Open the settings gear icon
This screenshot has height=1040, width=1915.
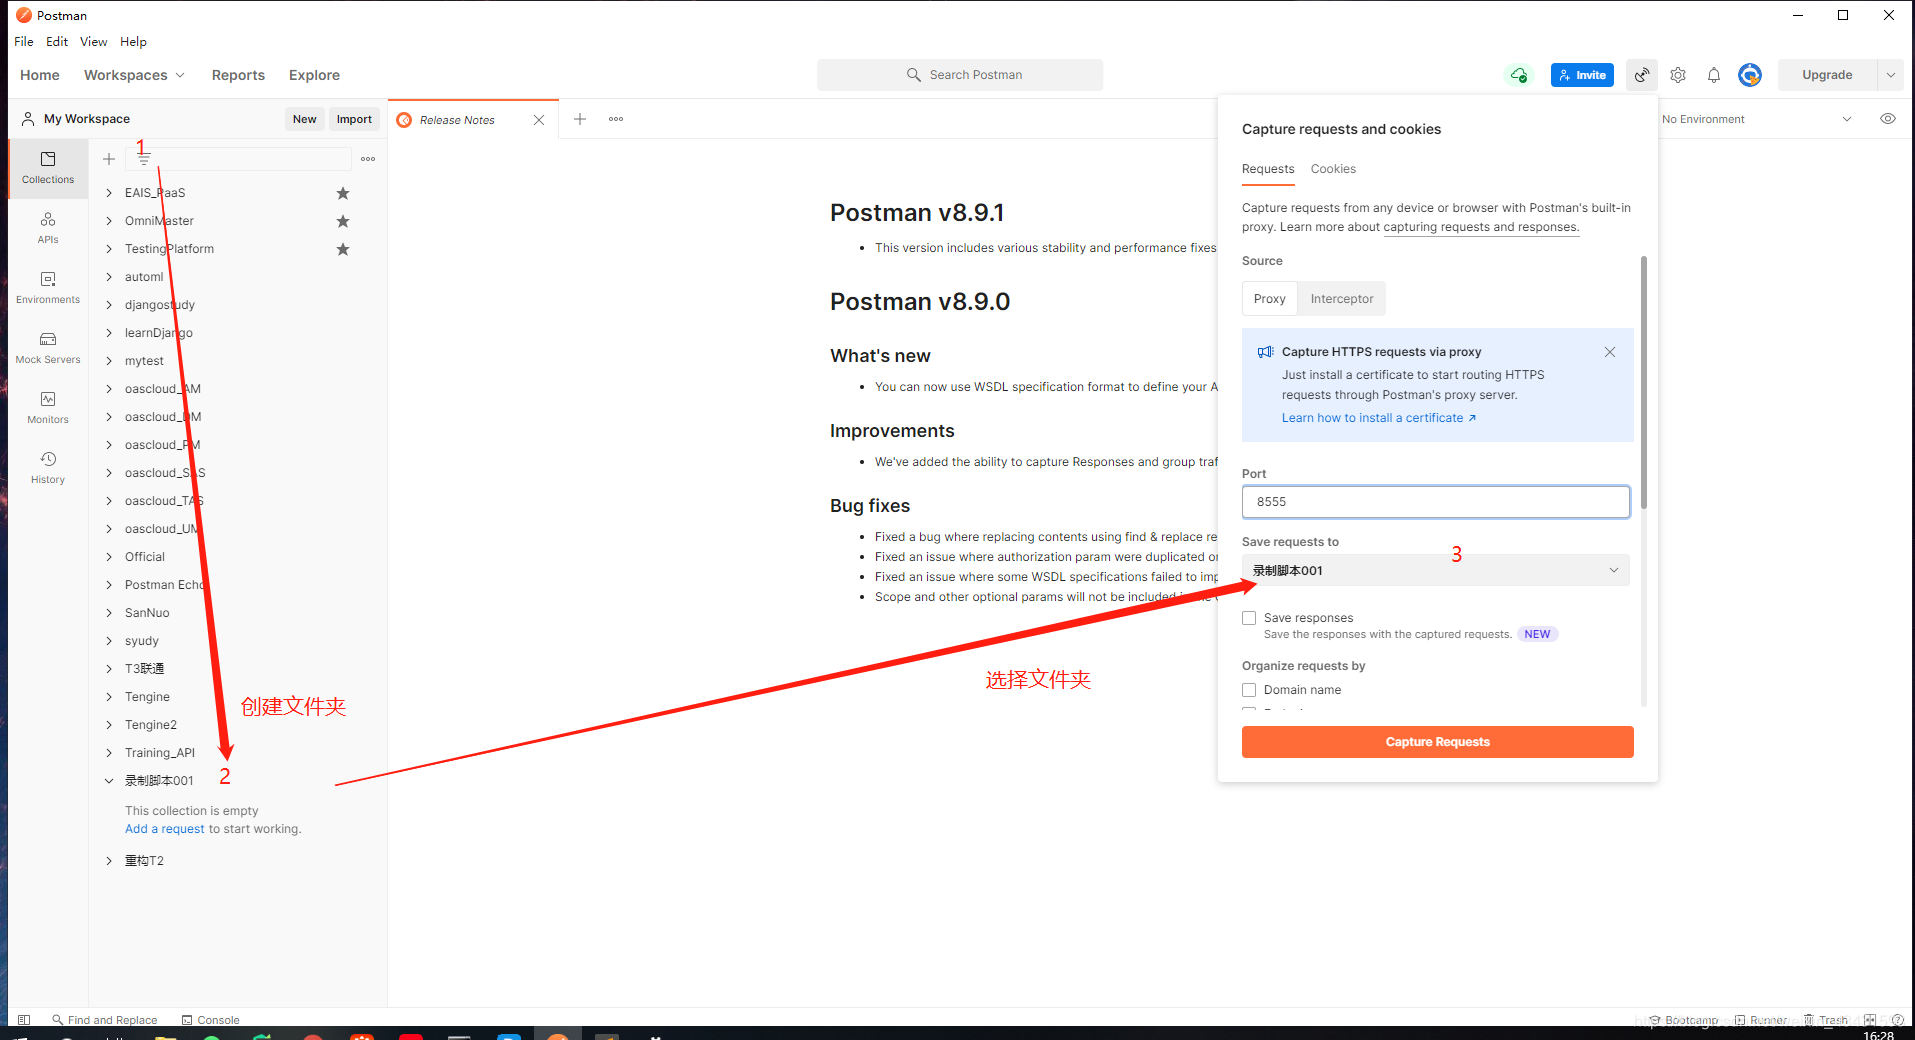(x=1678, y=75)
